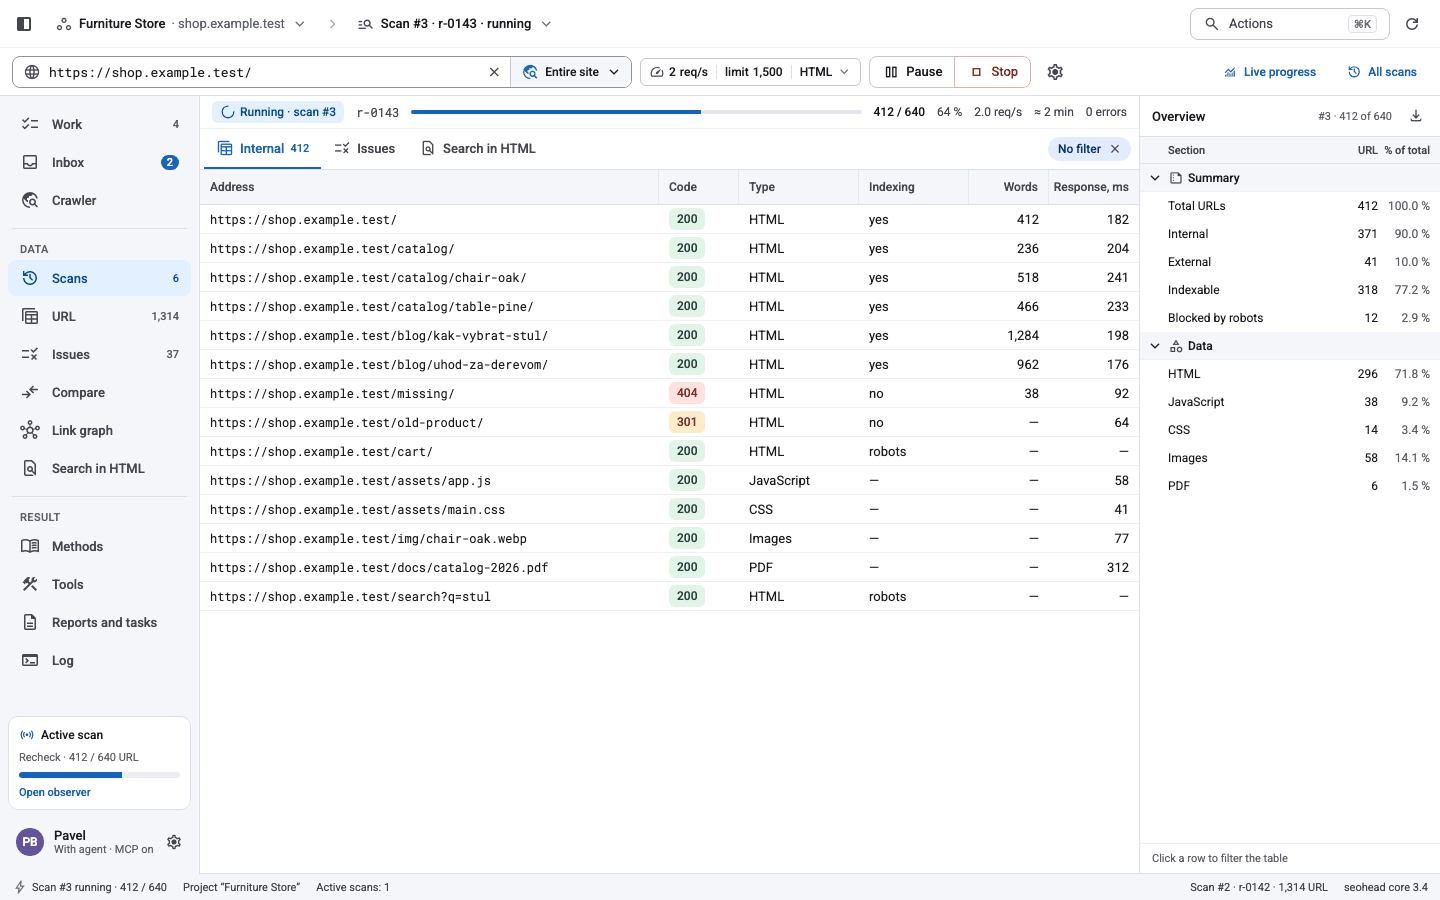This screenshot has height=900, width=1440.
Task: Select Scans in the sidebar
Action: pyautogui.click(x=99, y=278)
